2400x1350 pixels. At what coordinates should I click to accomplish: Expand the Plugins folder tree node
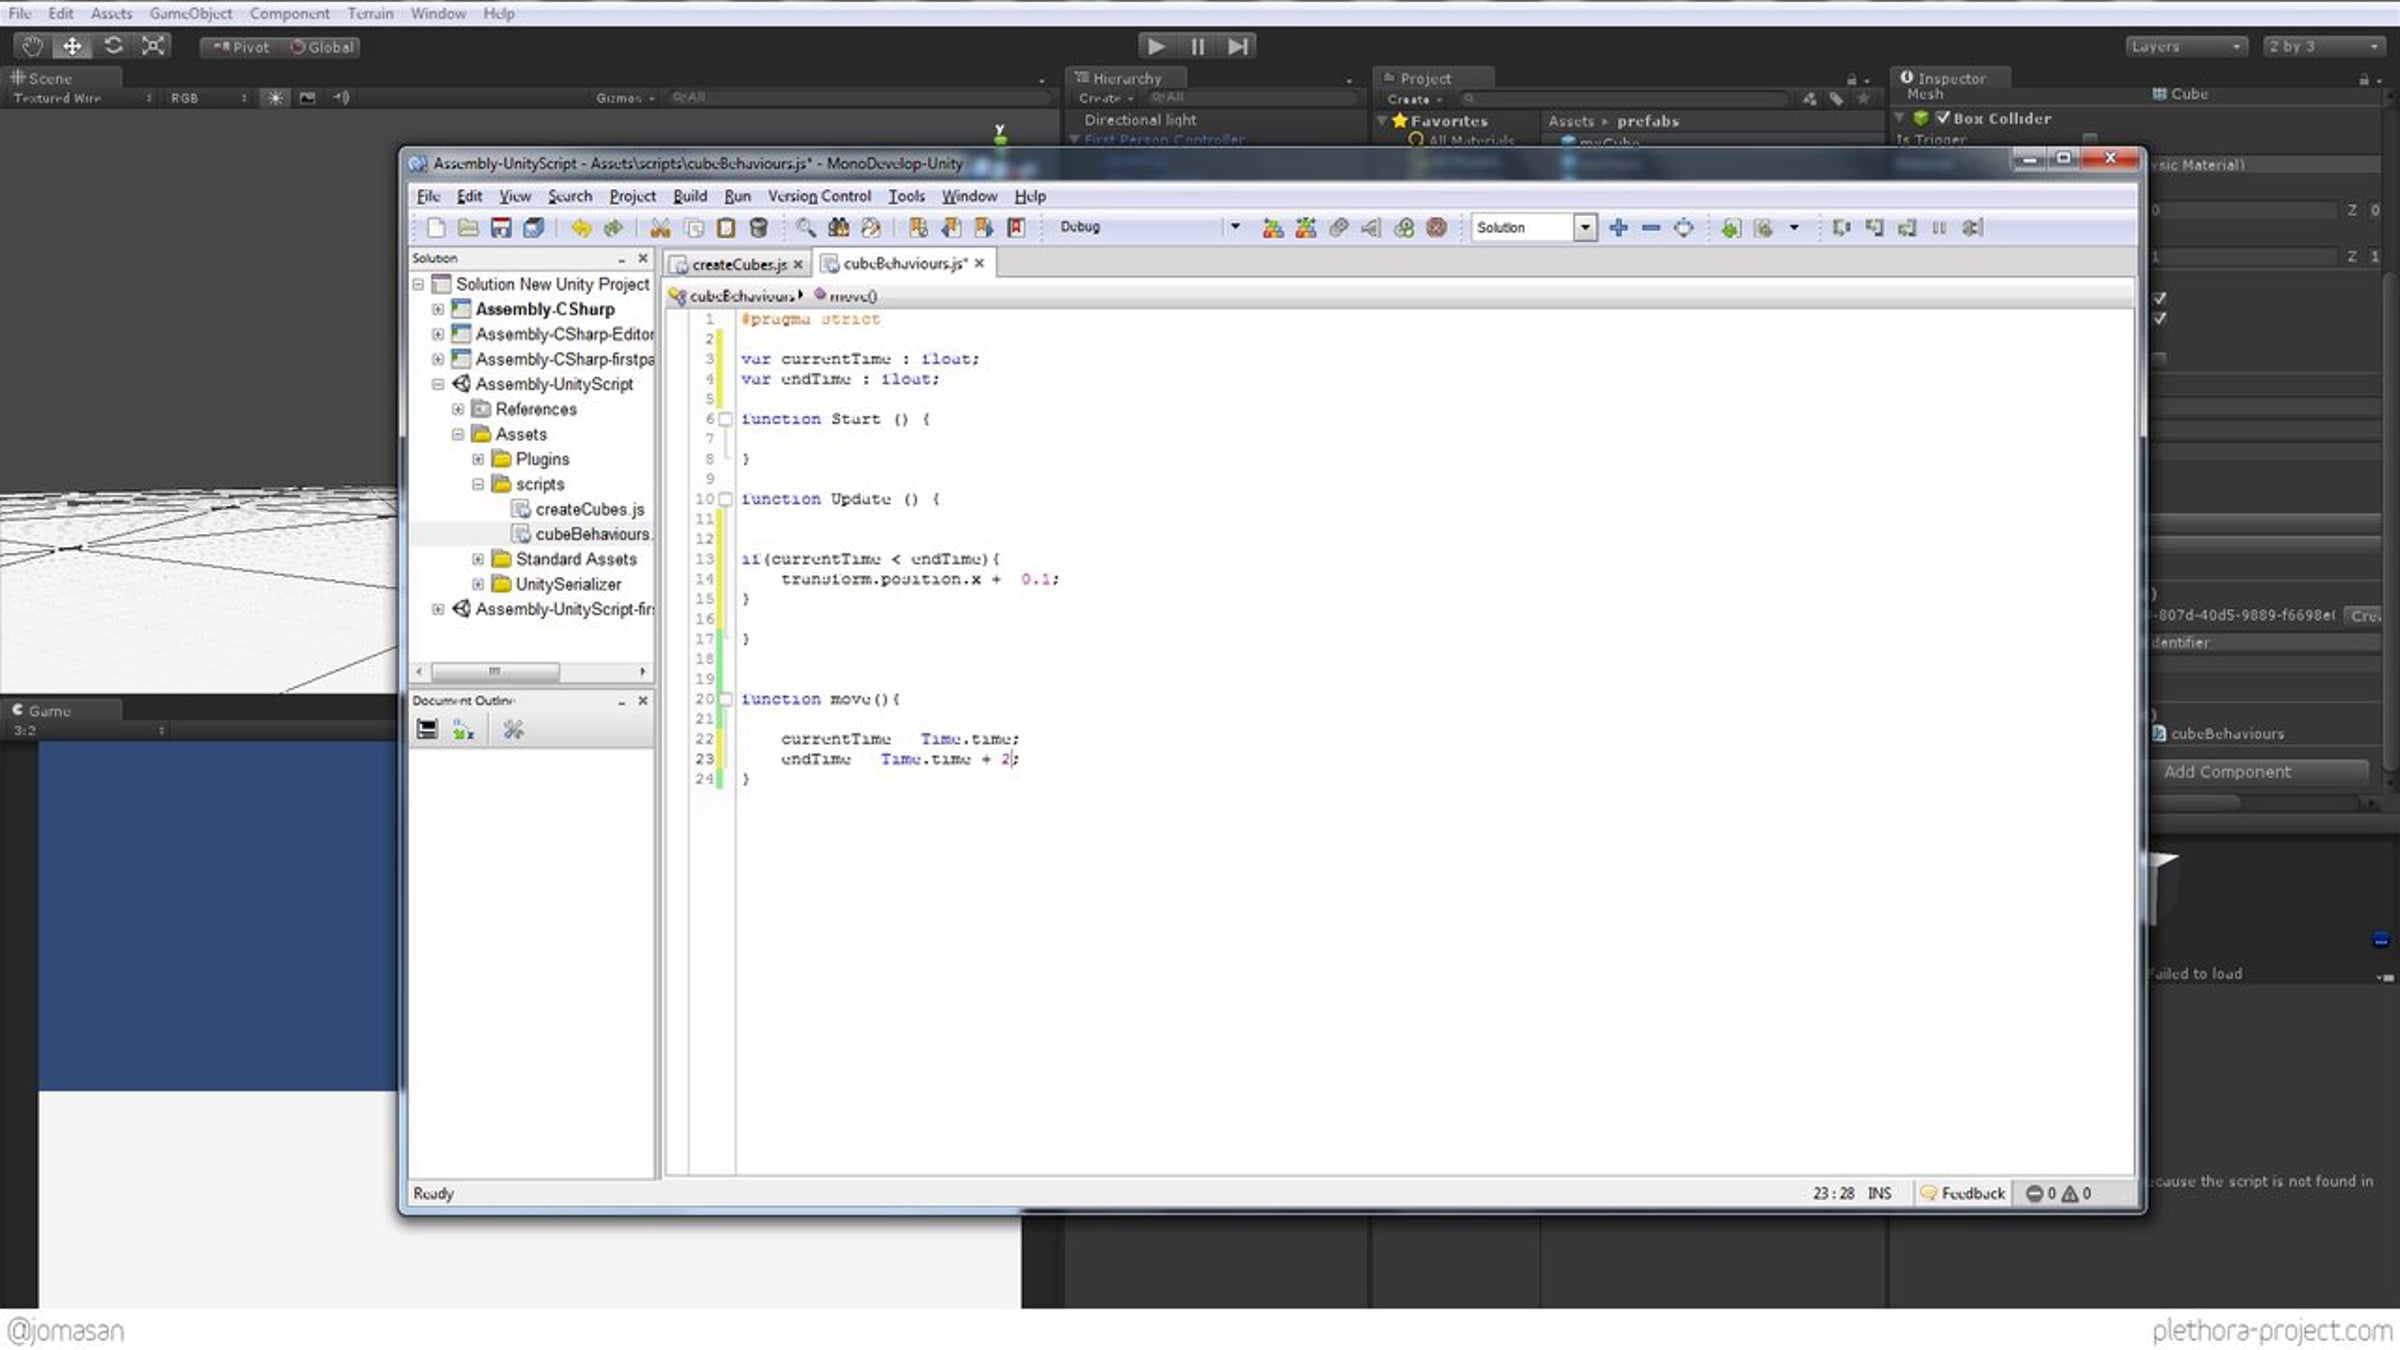478,459
